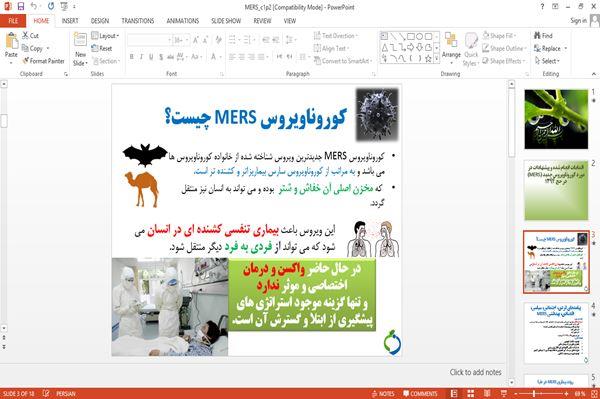The width and height of the screenshot is (600, 399).
Task: Toggle center text alignment
Action: (x=242, y=57)
